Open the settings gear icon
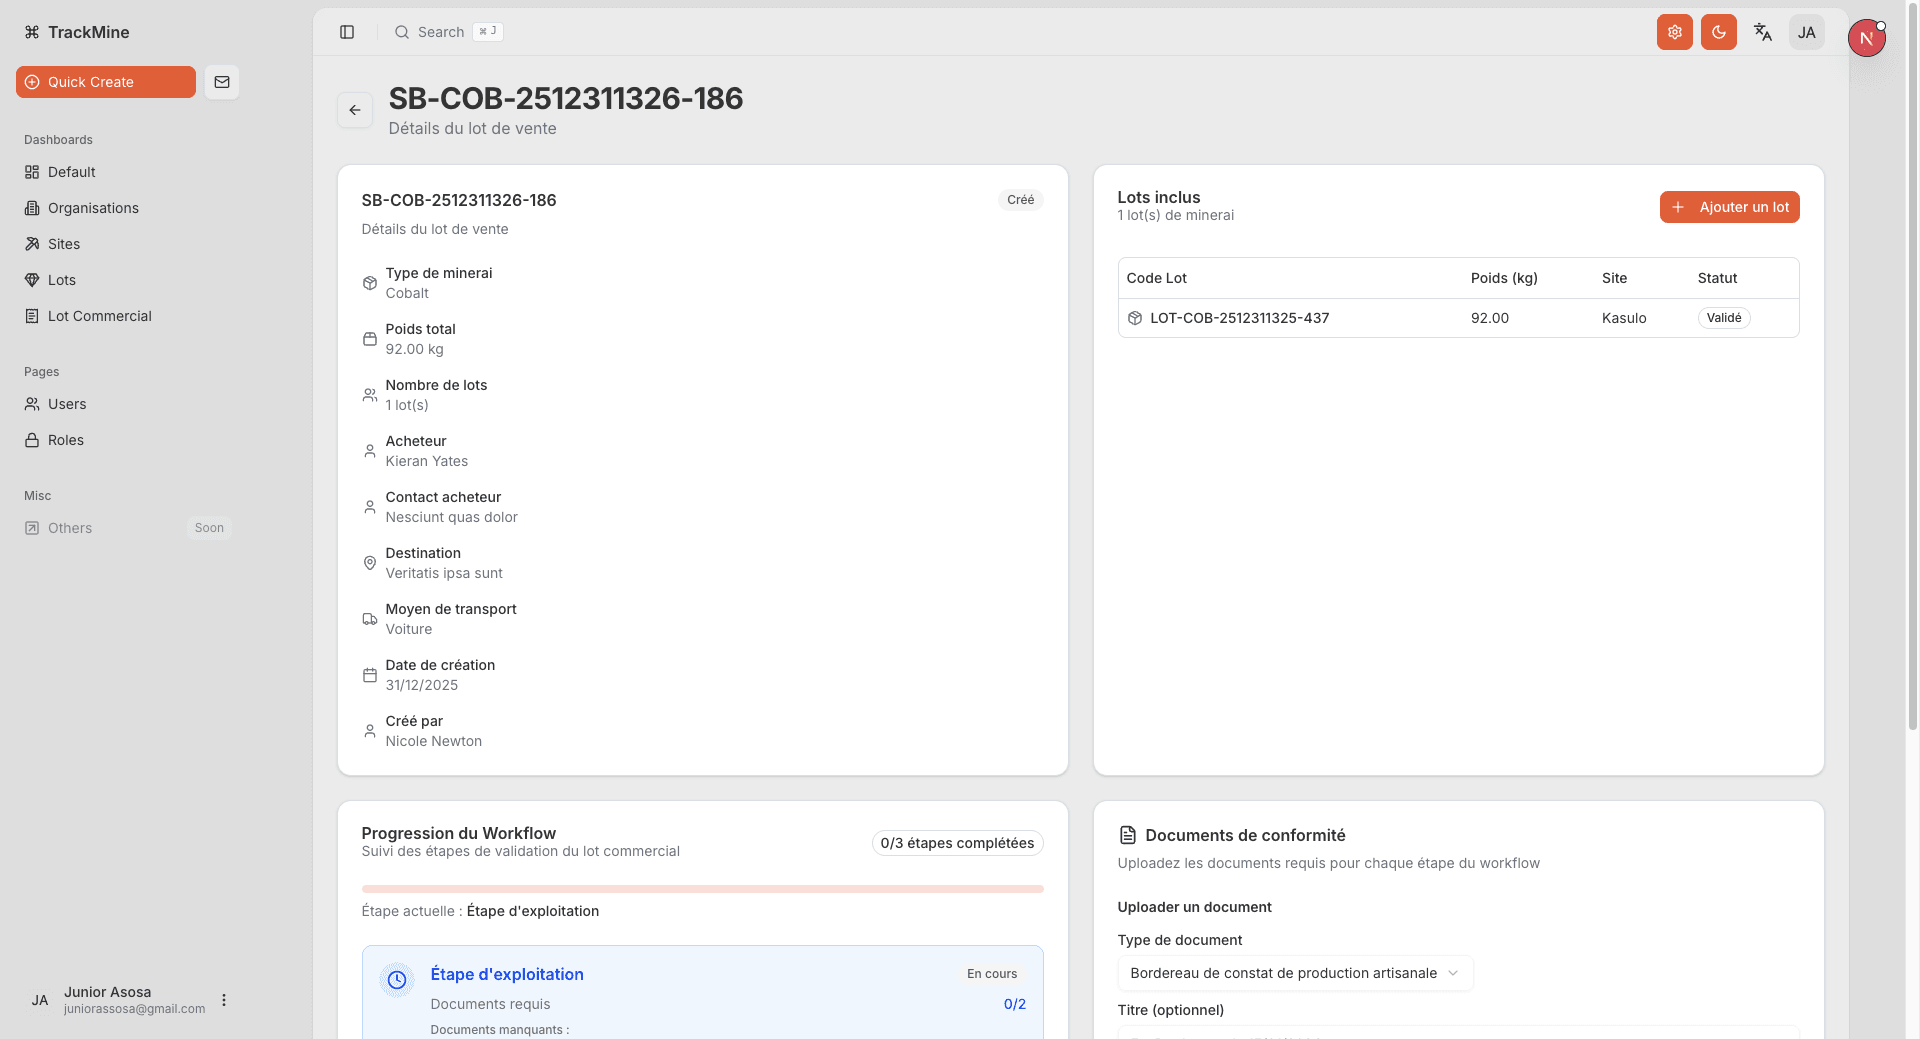This screenshot has height=1039, width=1920. coord(1674,32)
